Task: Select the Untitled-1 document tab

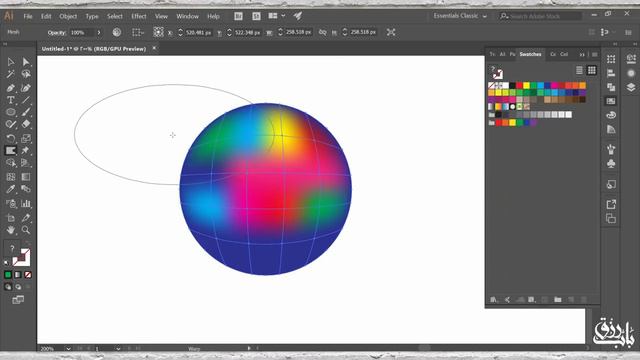Action: point(94,49)
